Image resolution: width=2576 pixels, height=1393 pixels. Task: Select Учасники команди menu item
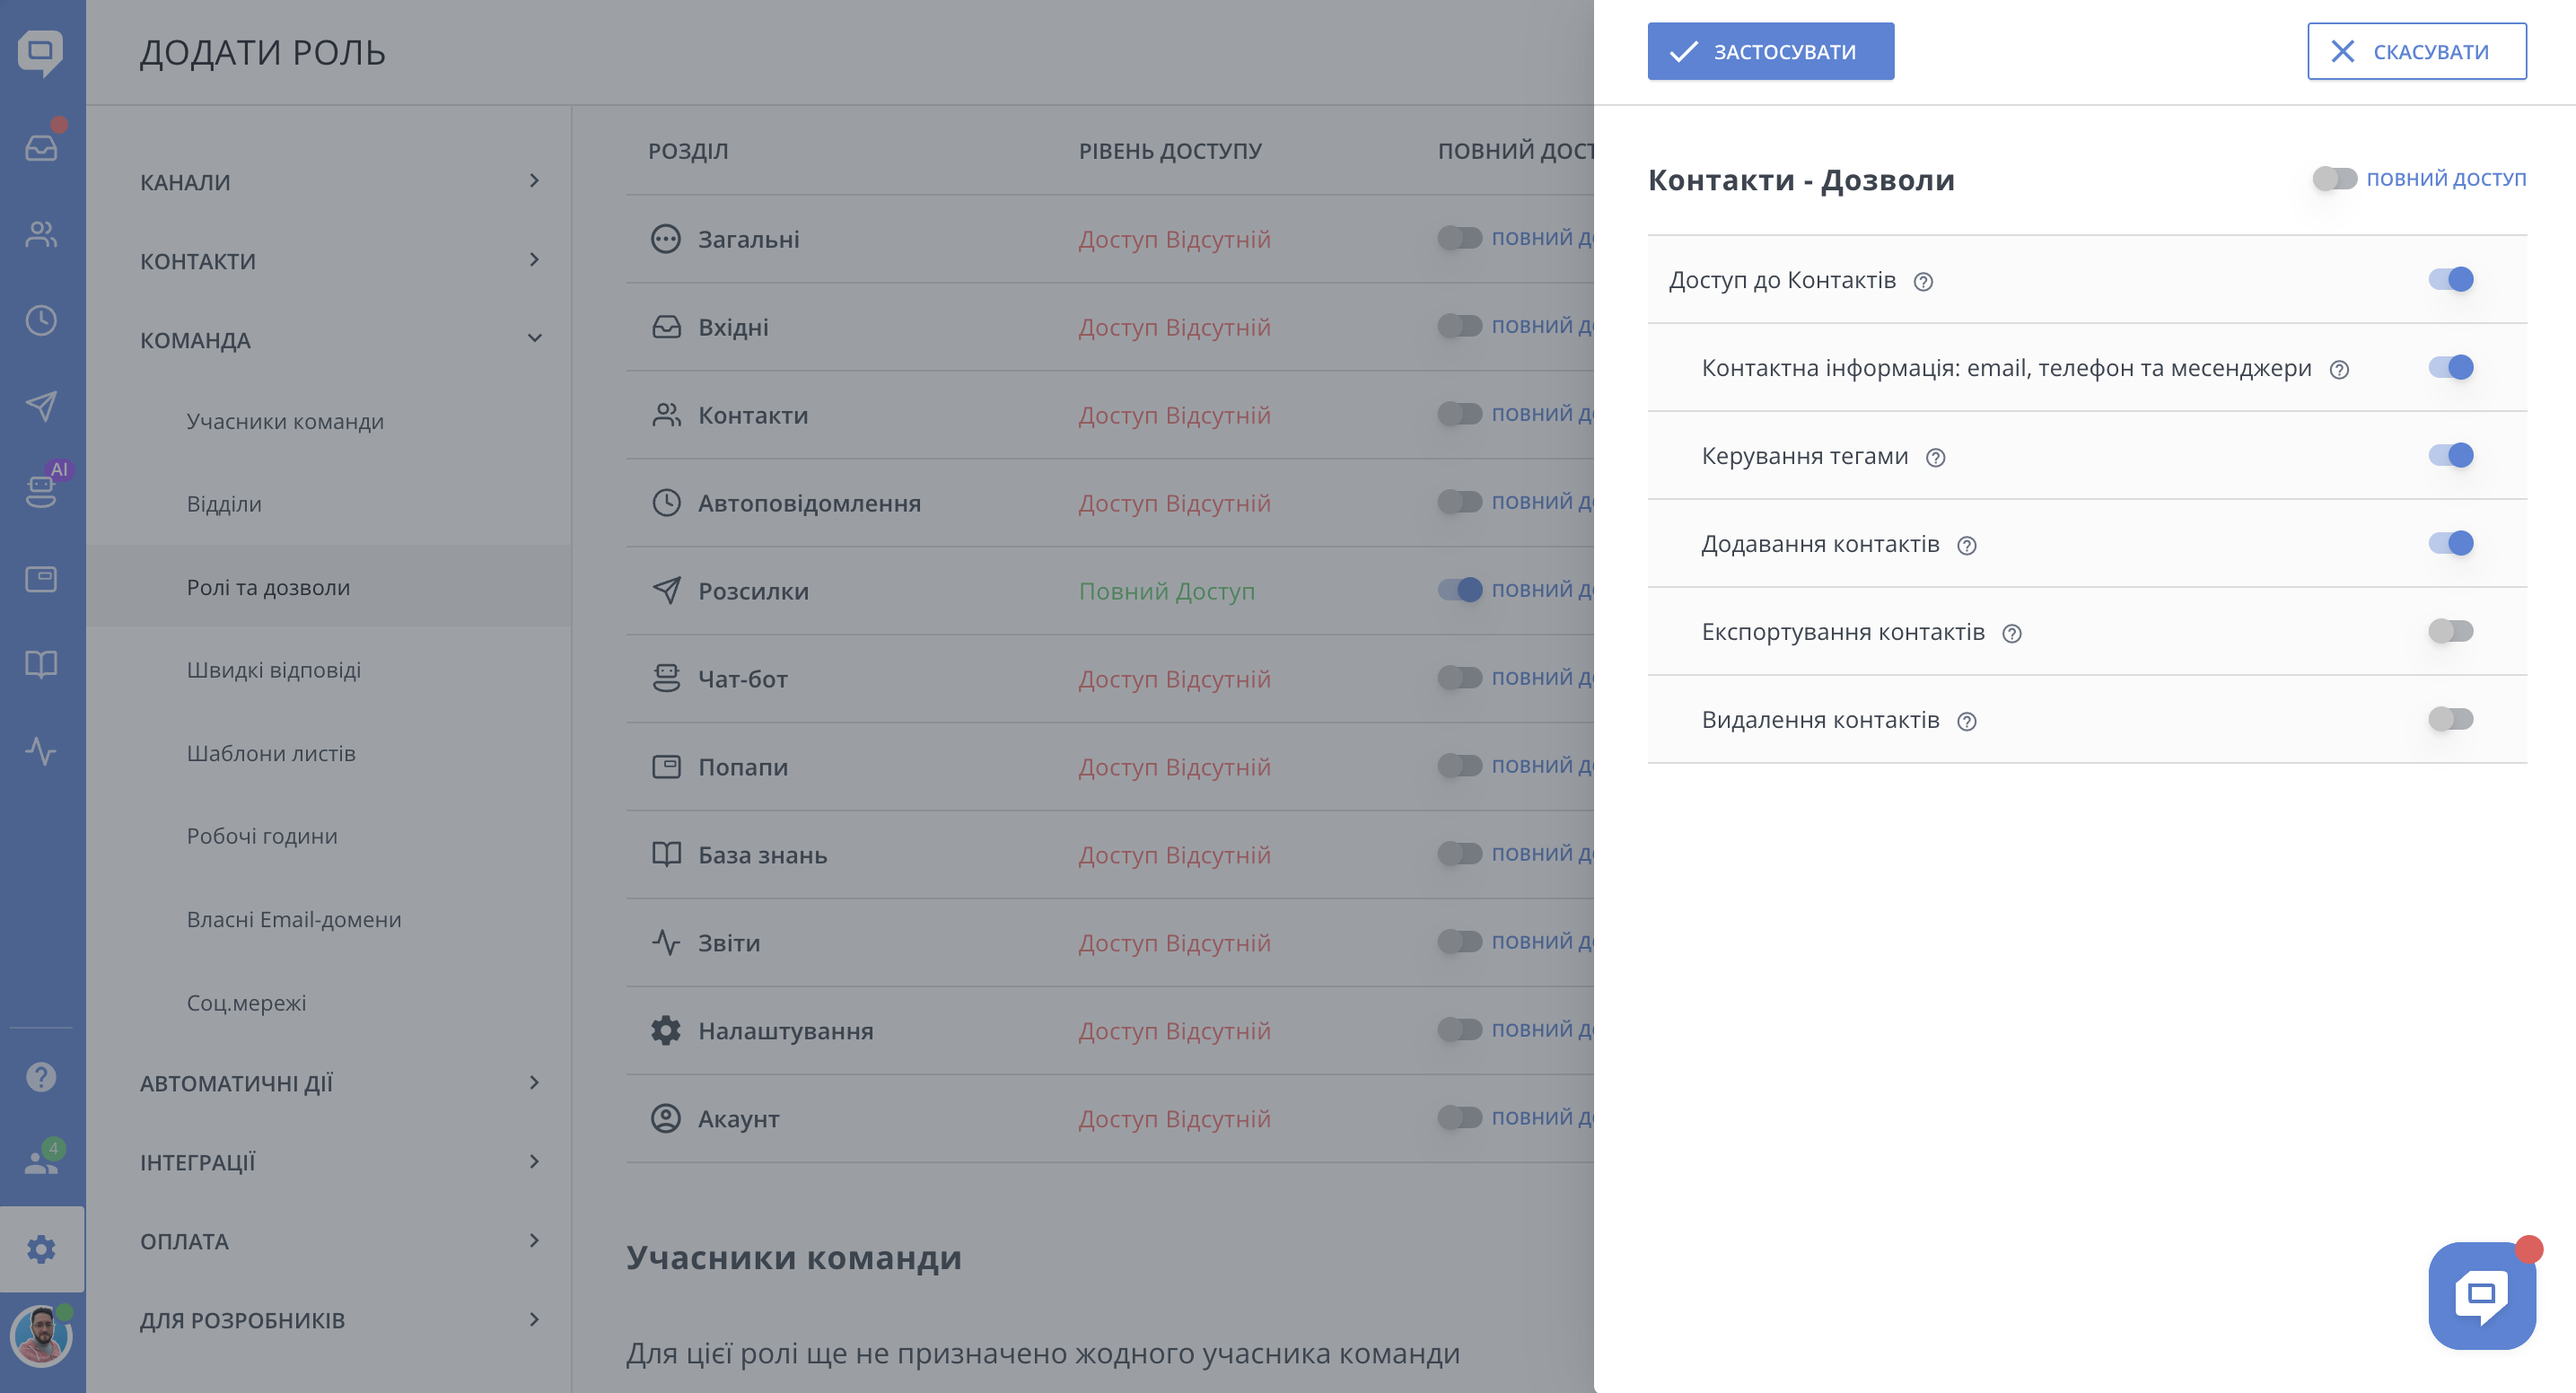pyautogui.click(x=285, y=421)
